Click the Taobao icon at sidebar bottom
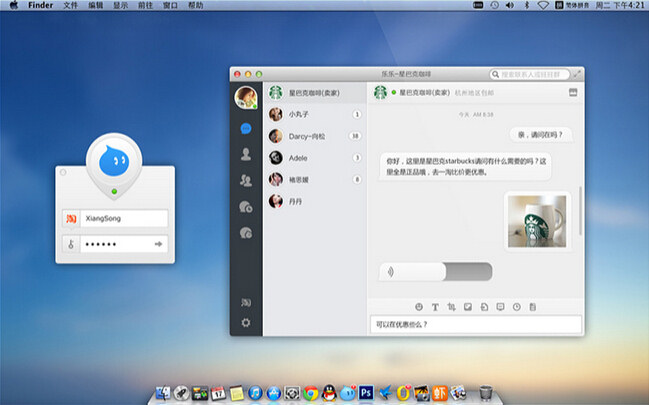This screenshot has width=649, height=405. coord(246,303)
